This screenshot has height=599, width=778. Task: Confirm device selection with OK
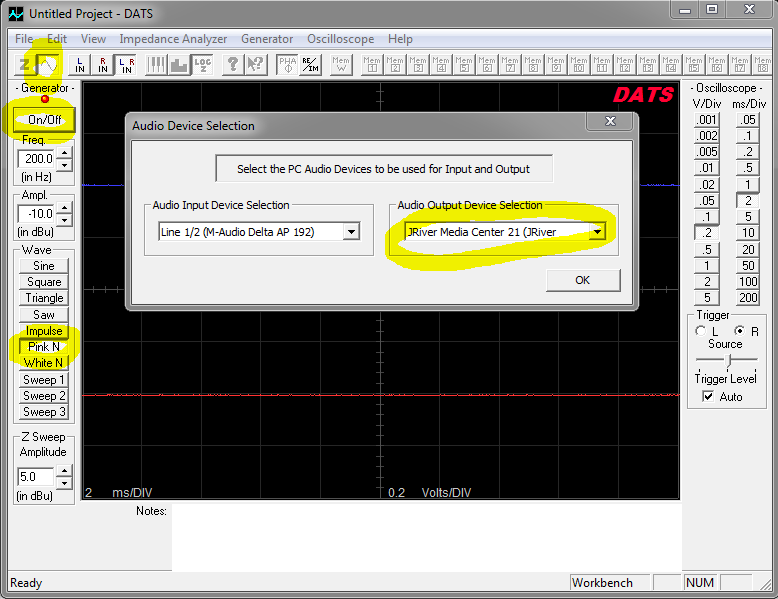[583, 280]
